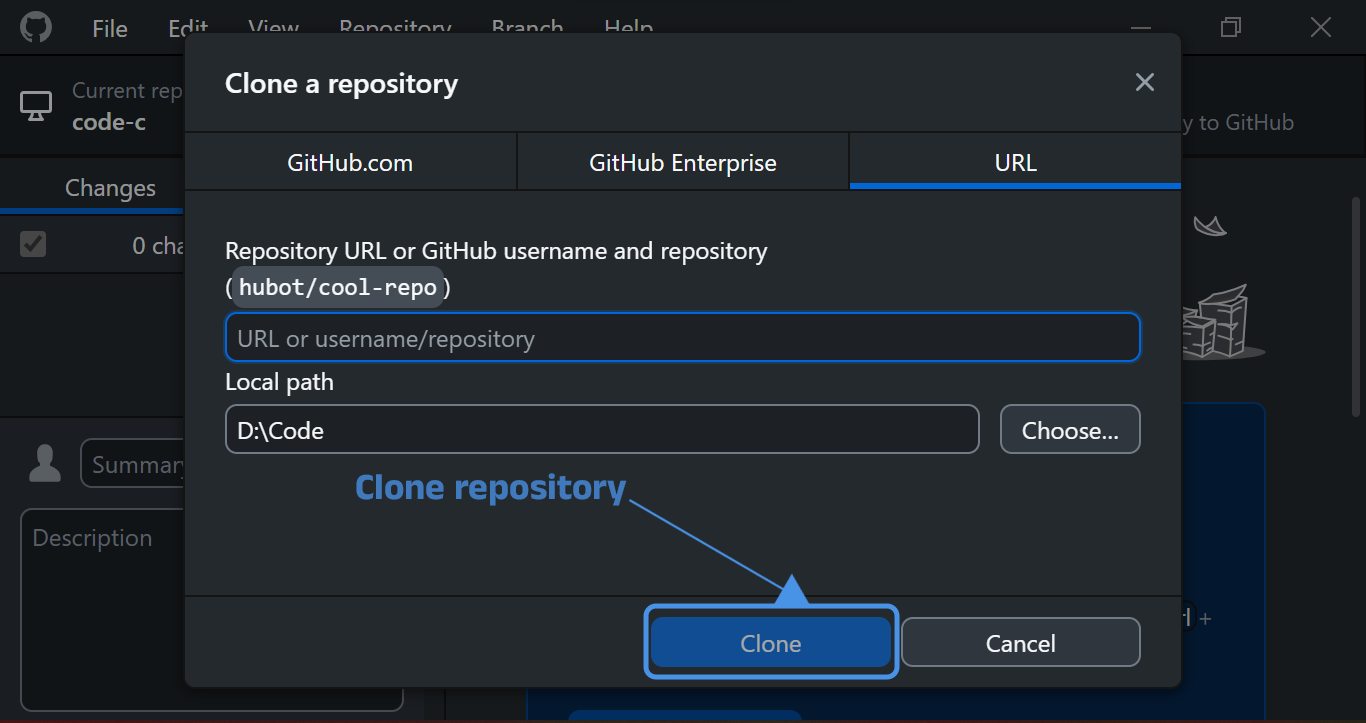Switch to the GitHub.com tab
1366x723 pixels.
[350, 163]
